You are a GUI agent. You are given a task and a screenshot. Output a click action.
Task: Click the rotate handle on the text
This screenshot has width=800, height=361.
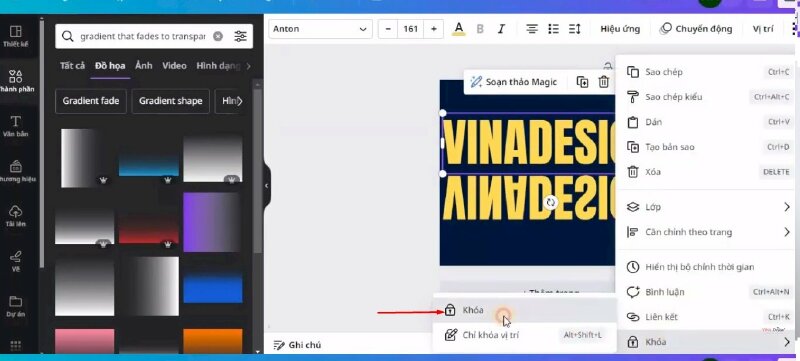551,202
